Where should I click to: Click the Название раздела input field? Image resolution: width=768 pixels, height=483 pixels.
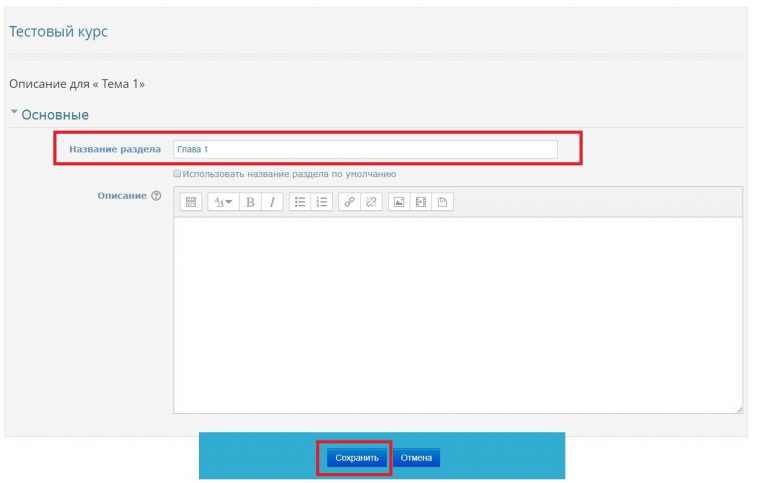(365, 149)
